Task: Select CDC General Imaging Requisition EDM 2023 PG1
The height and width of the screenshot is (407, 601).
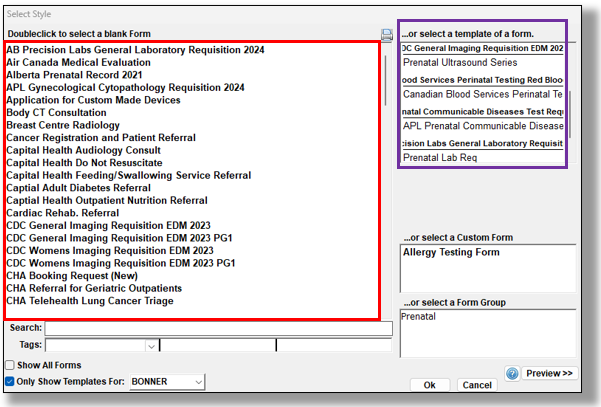Action: tap(120, 238)
